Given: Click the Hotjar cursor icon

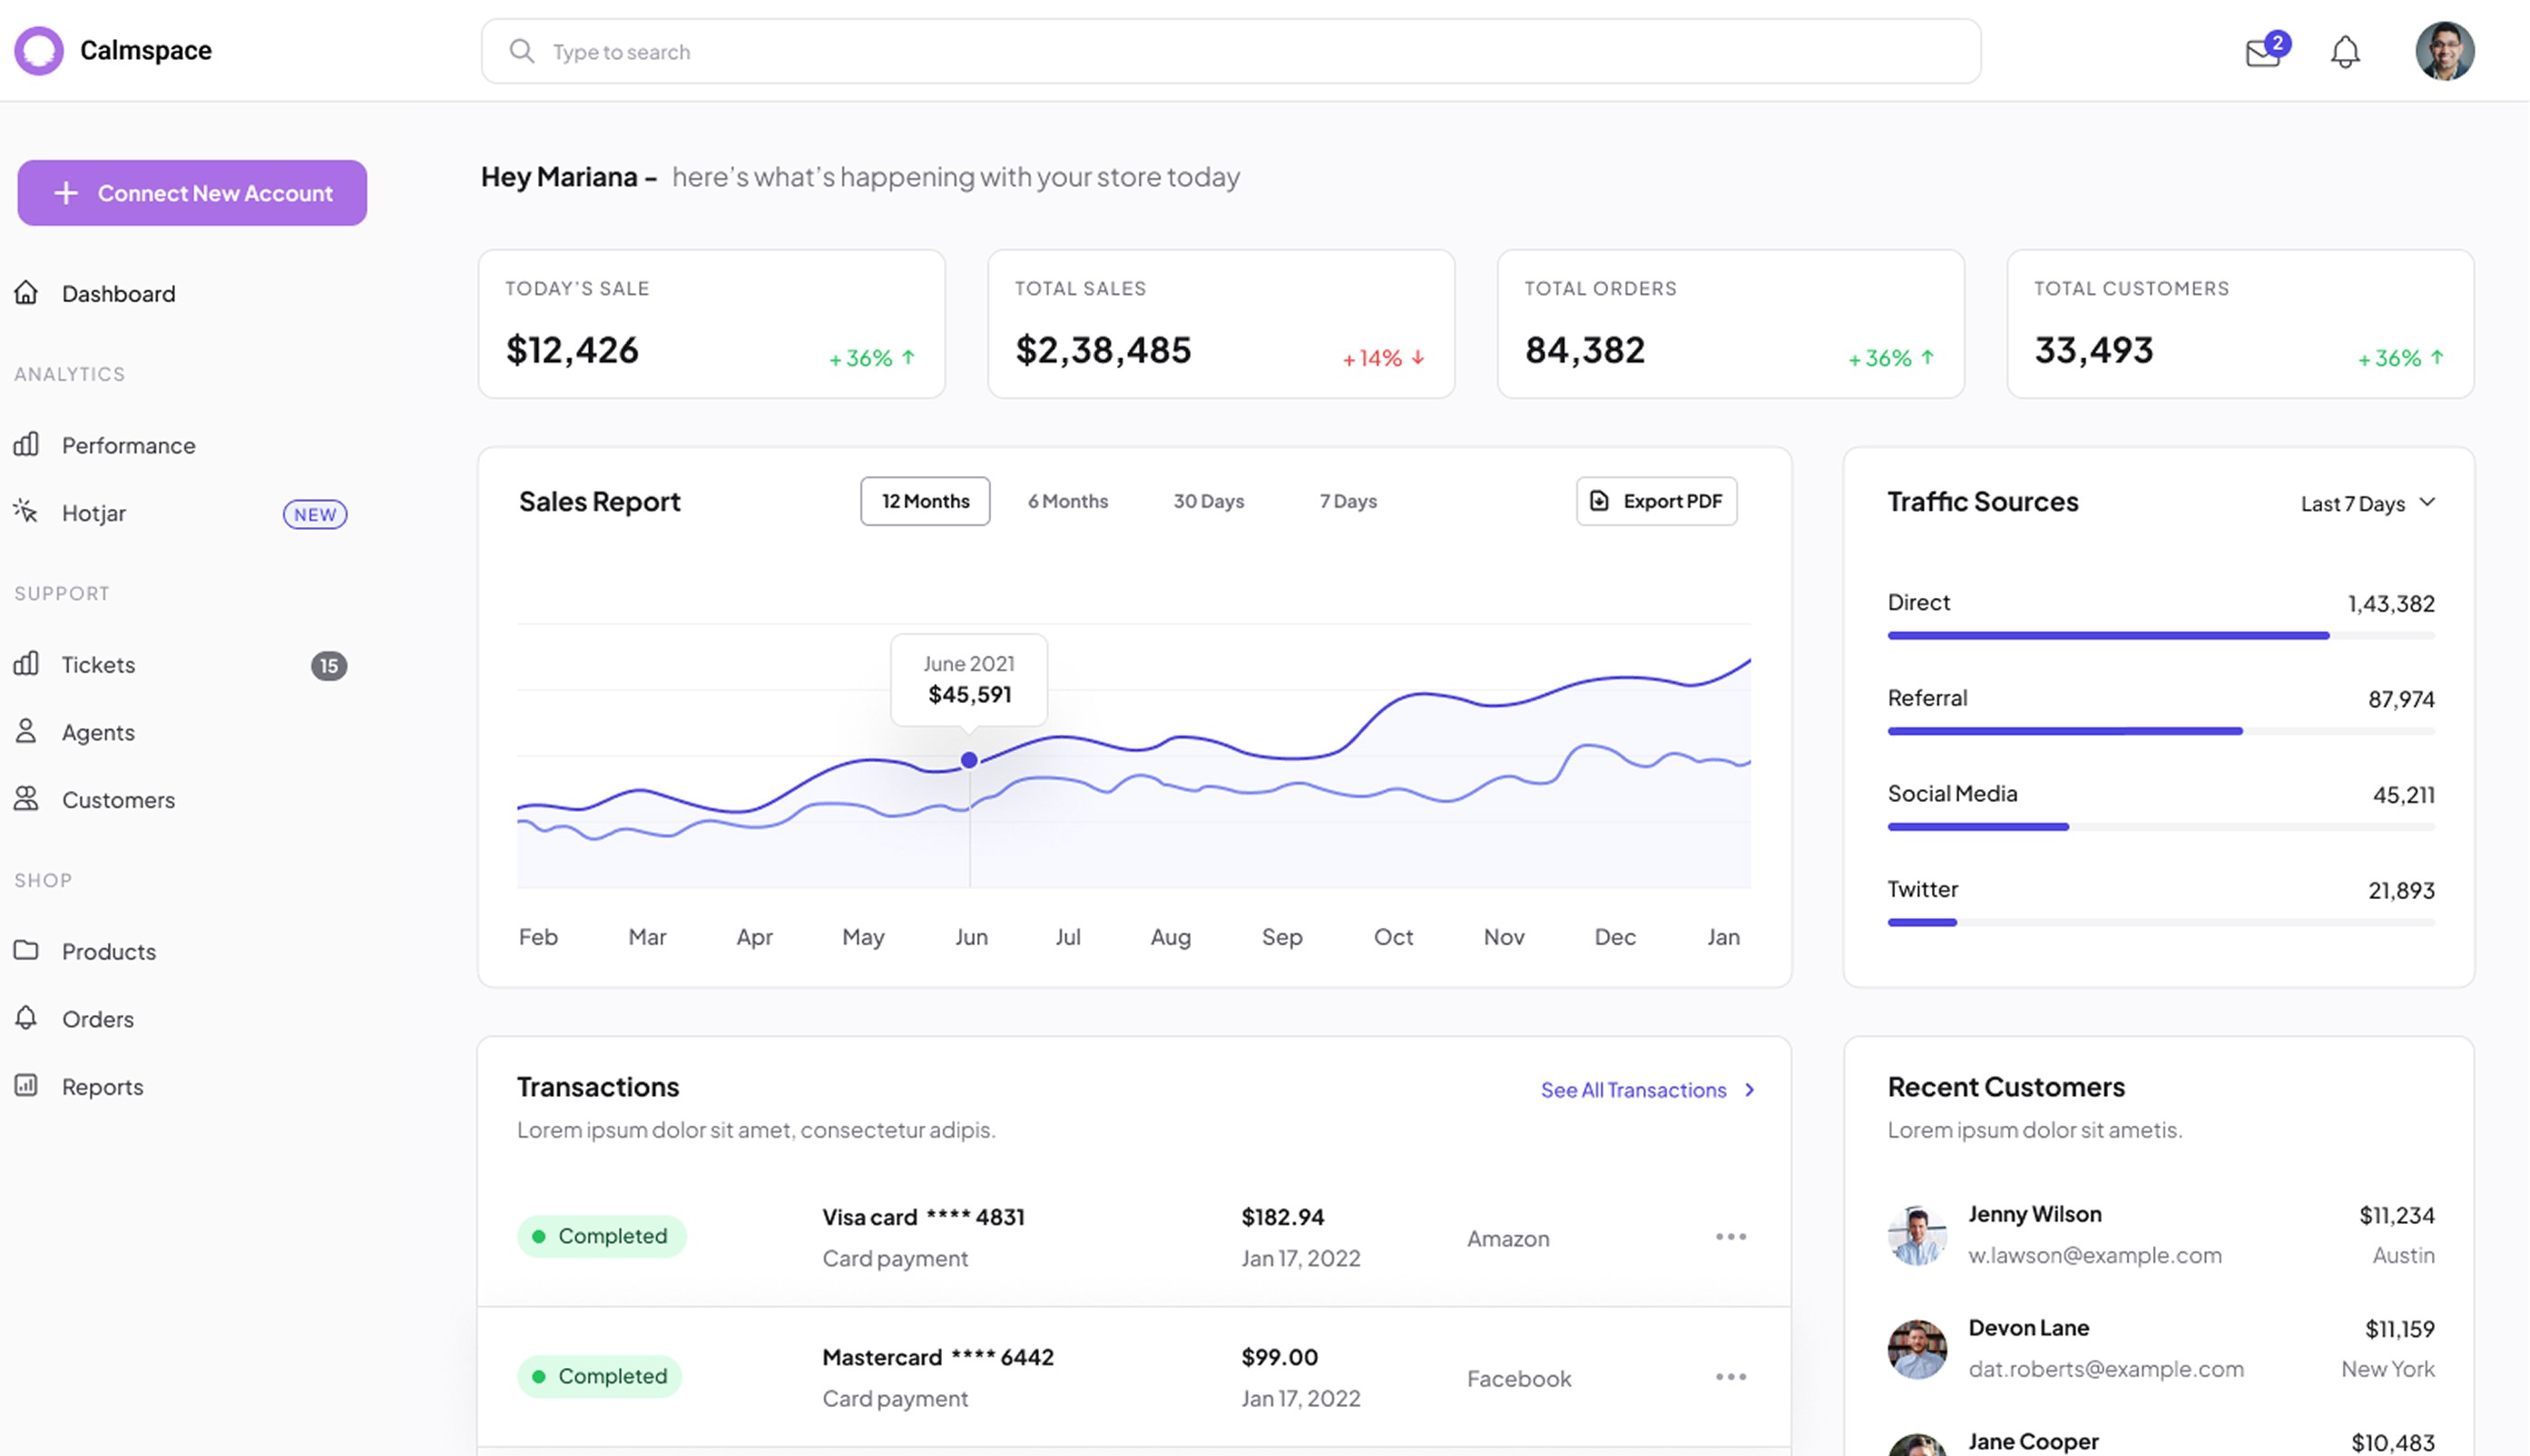Looking at the screenshot, I should click(26, 512).
